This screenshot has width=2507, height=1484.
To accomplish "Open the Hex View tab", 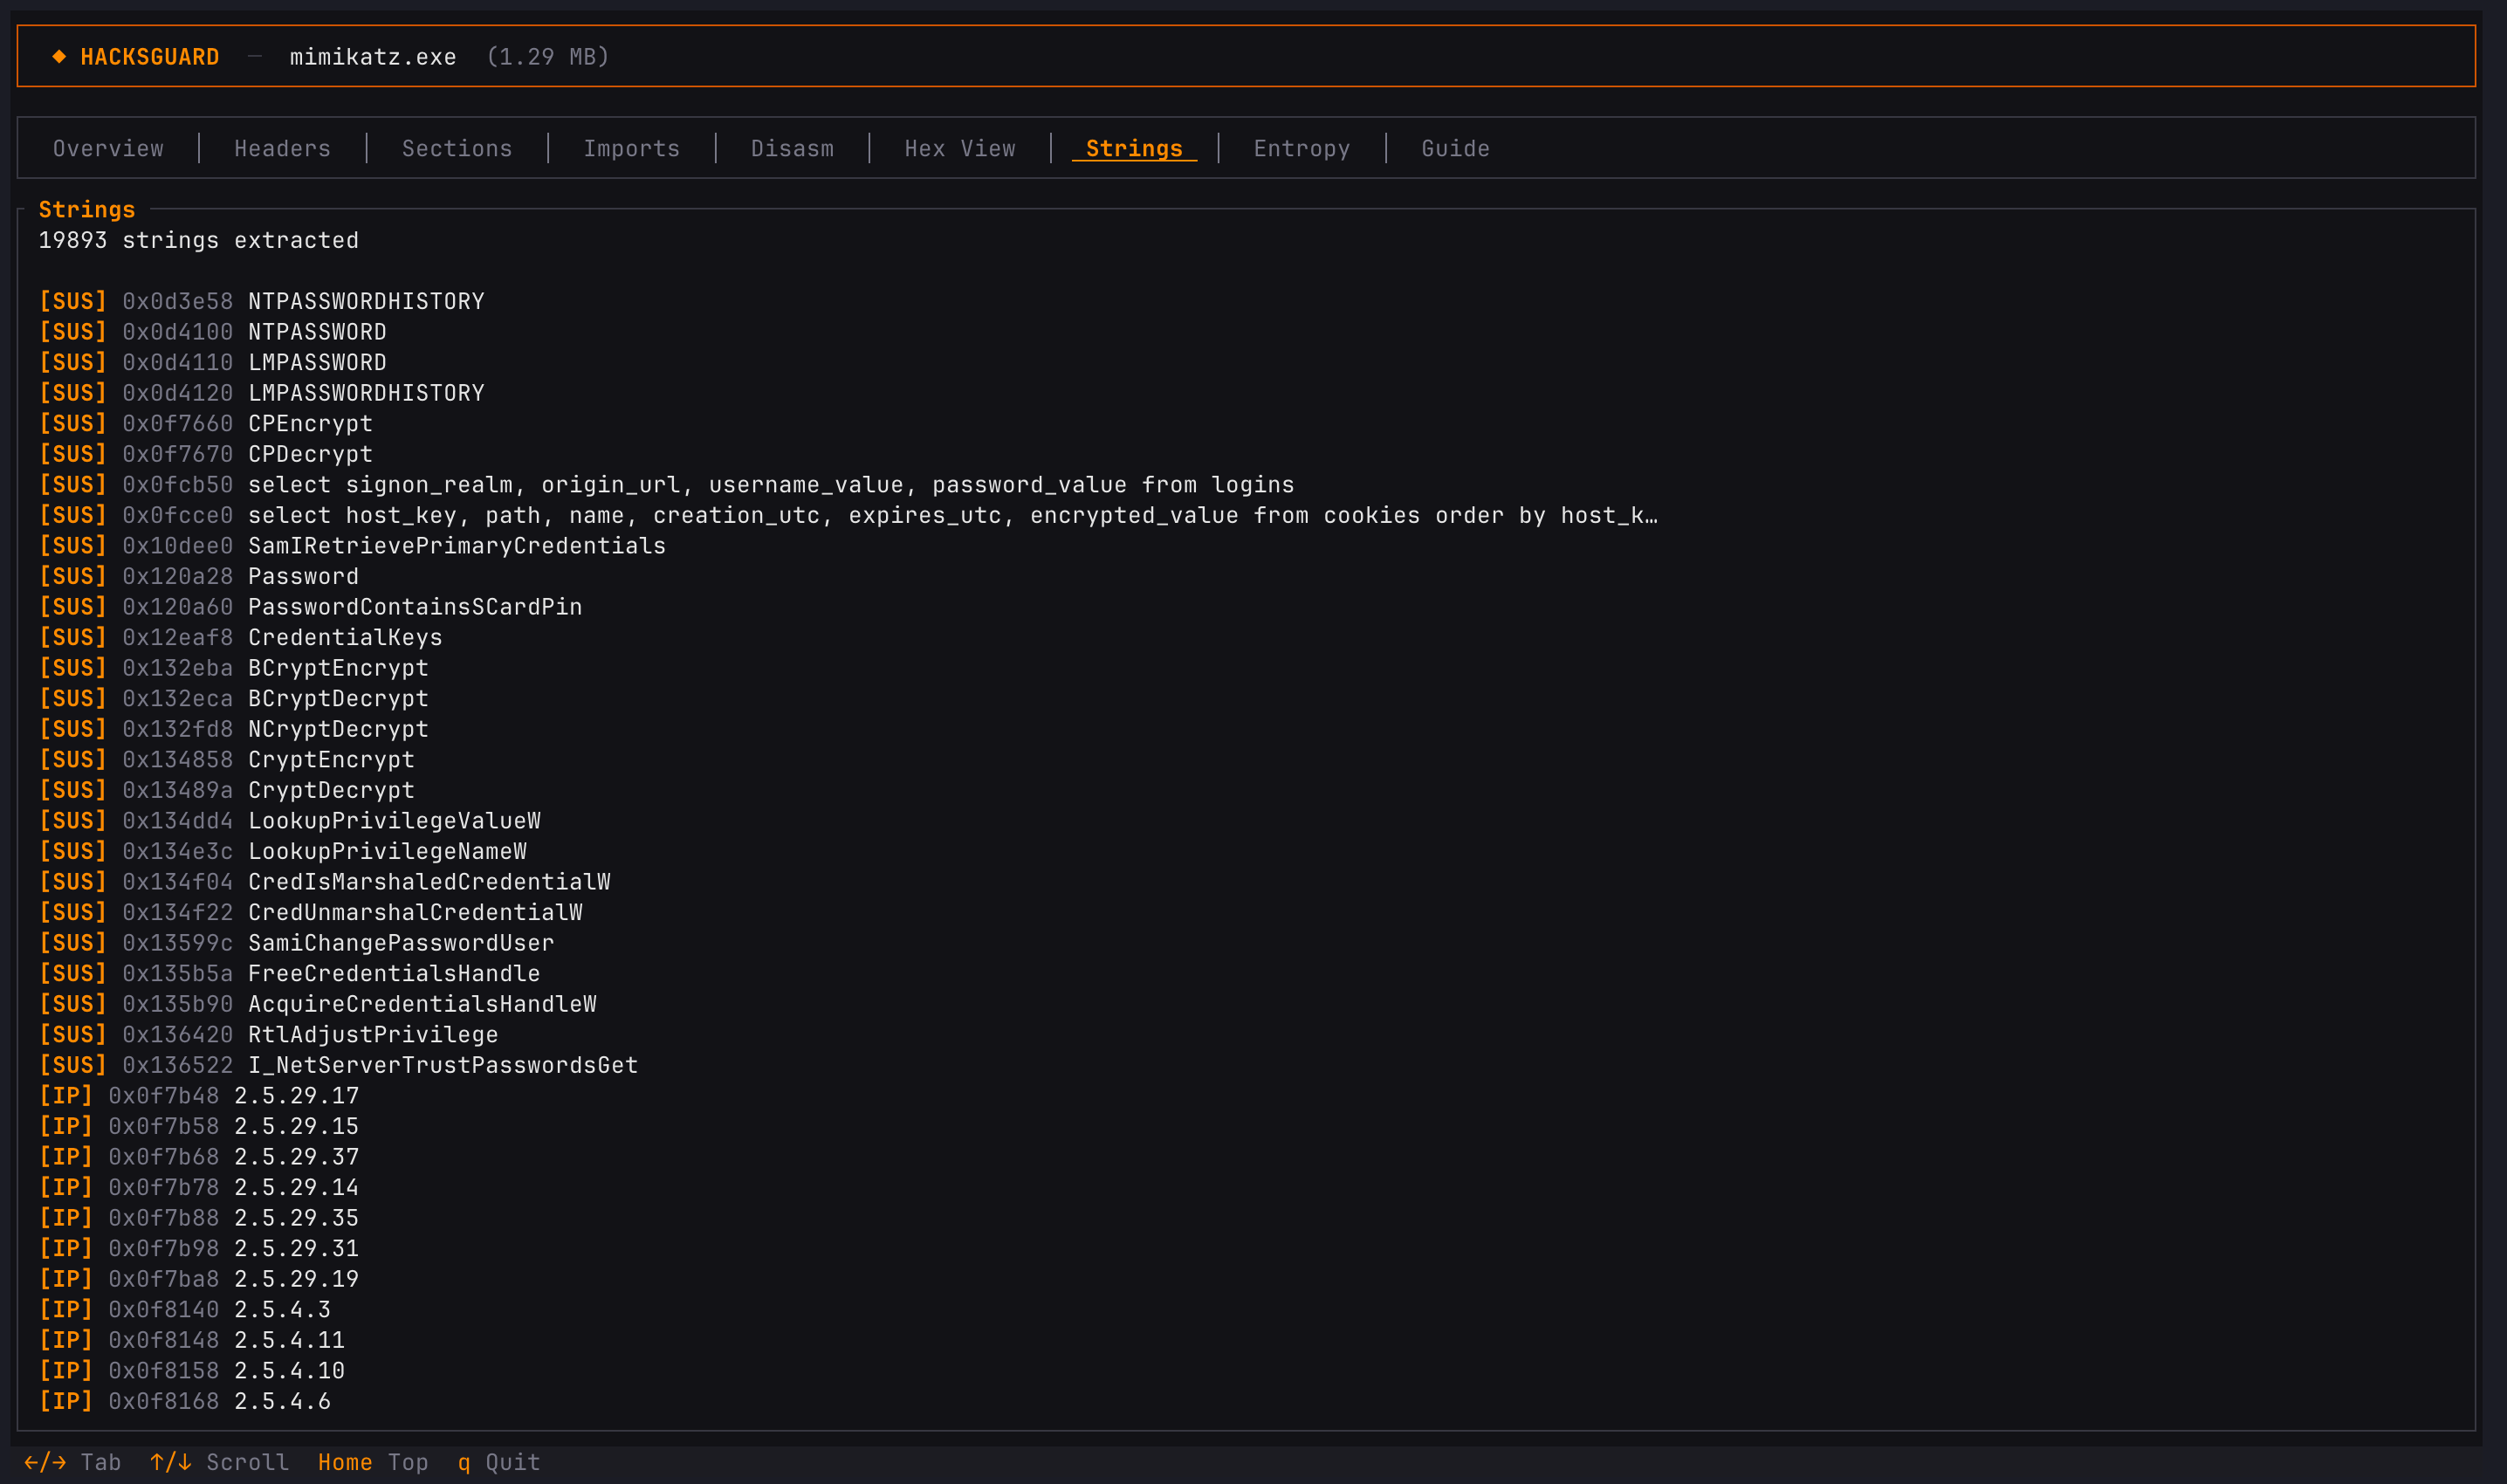I will (960, 148).
